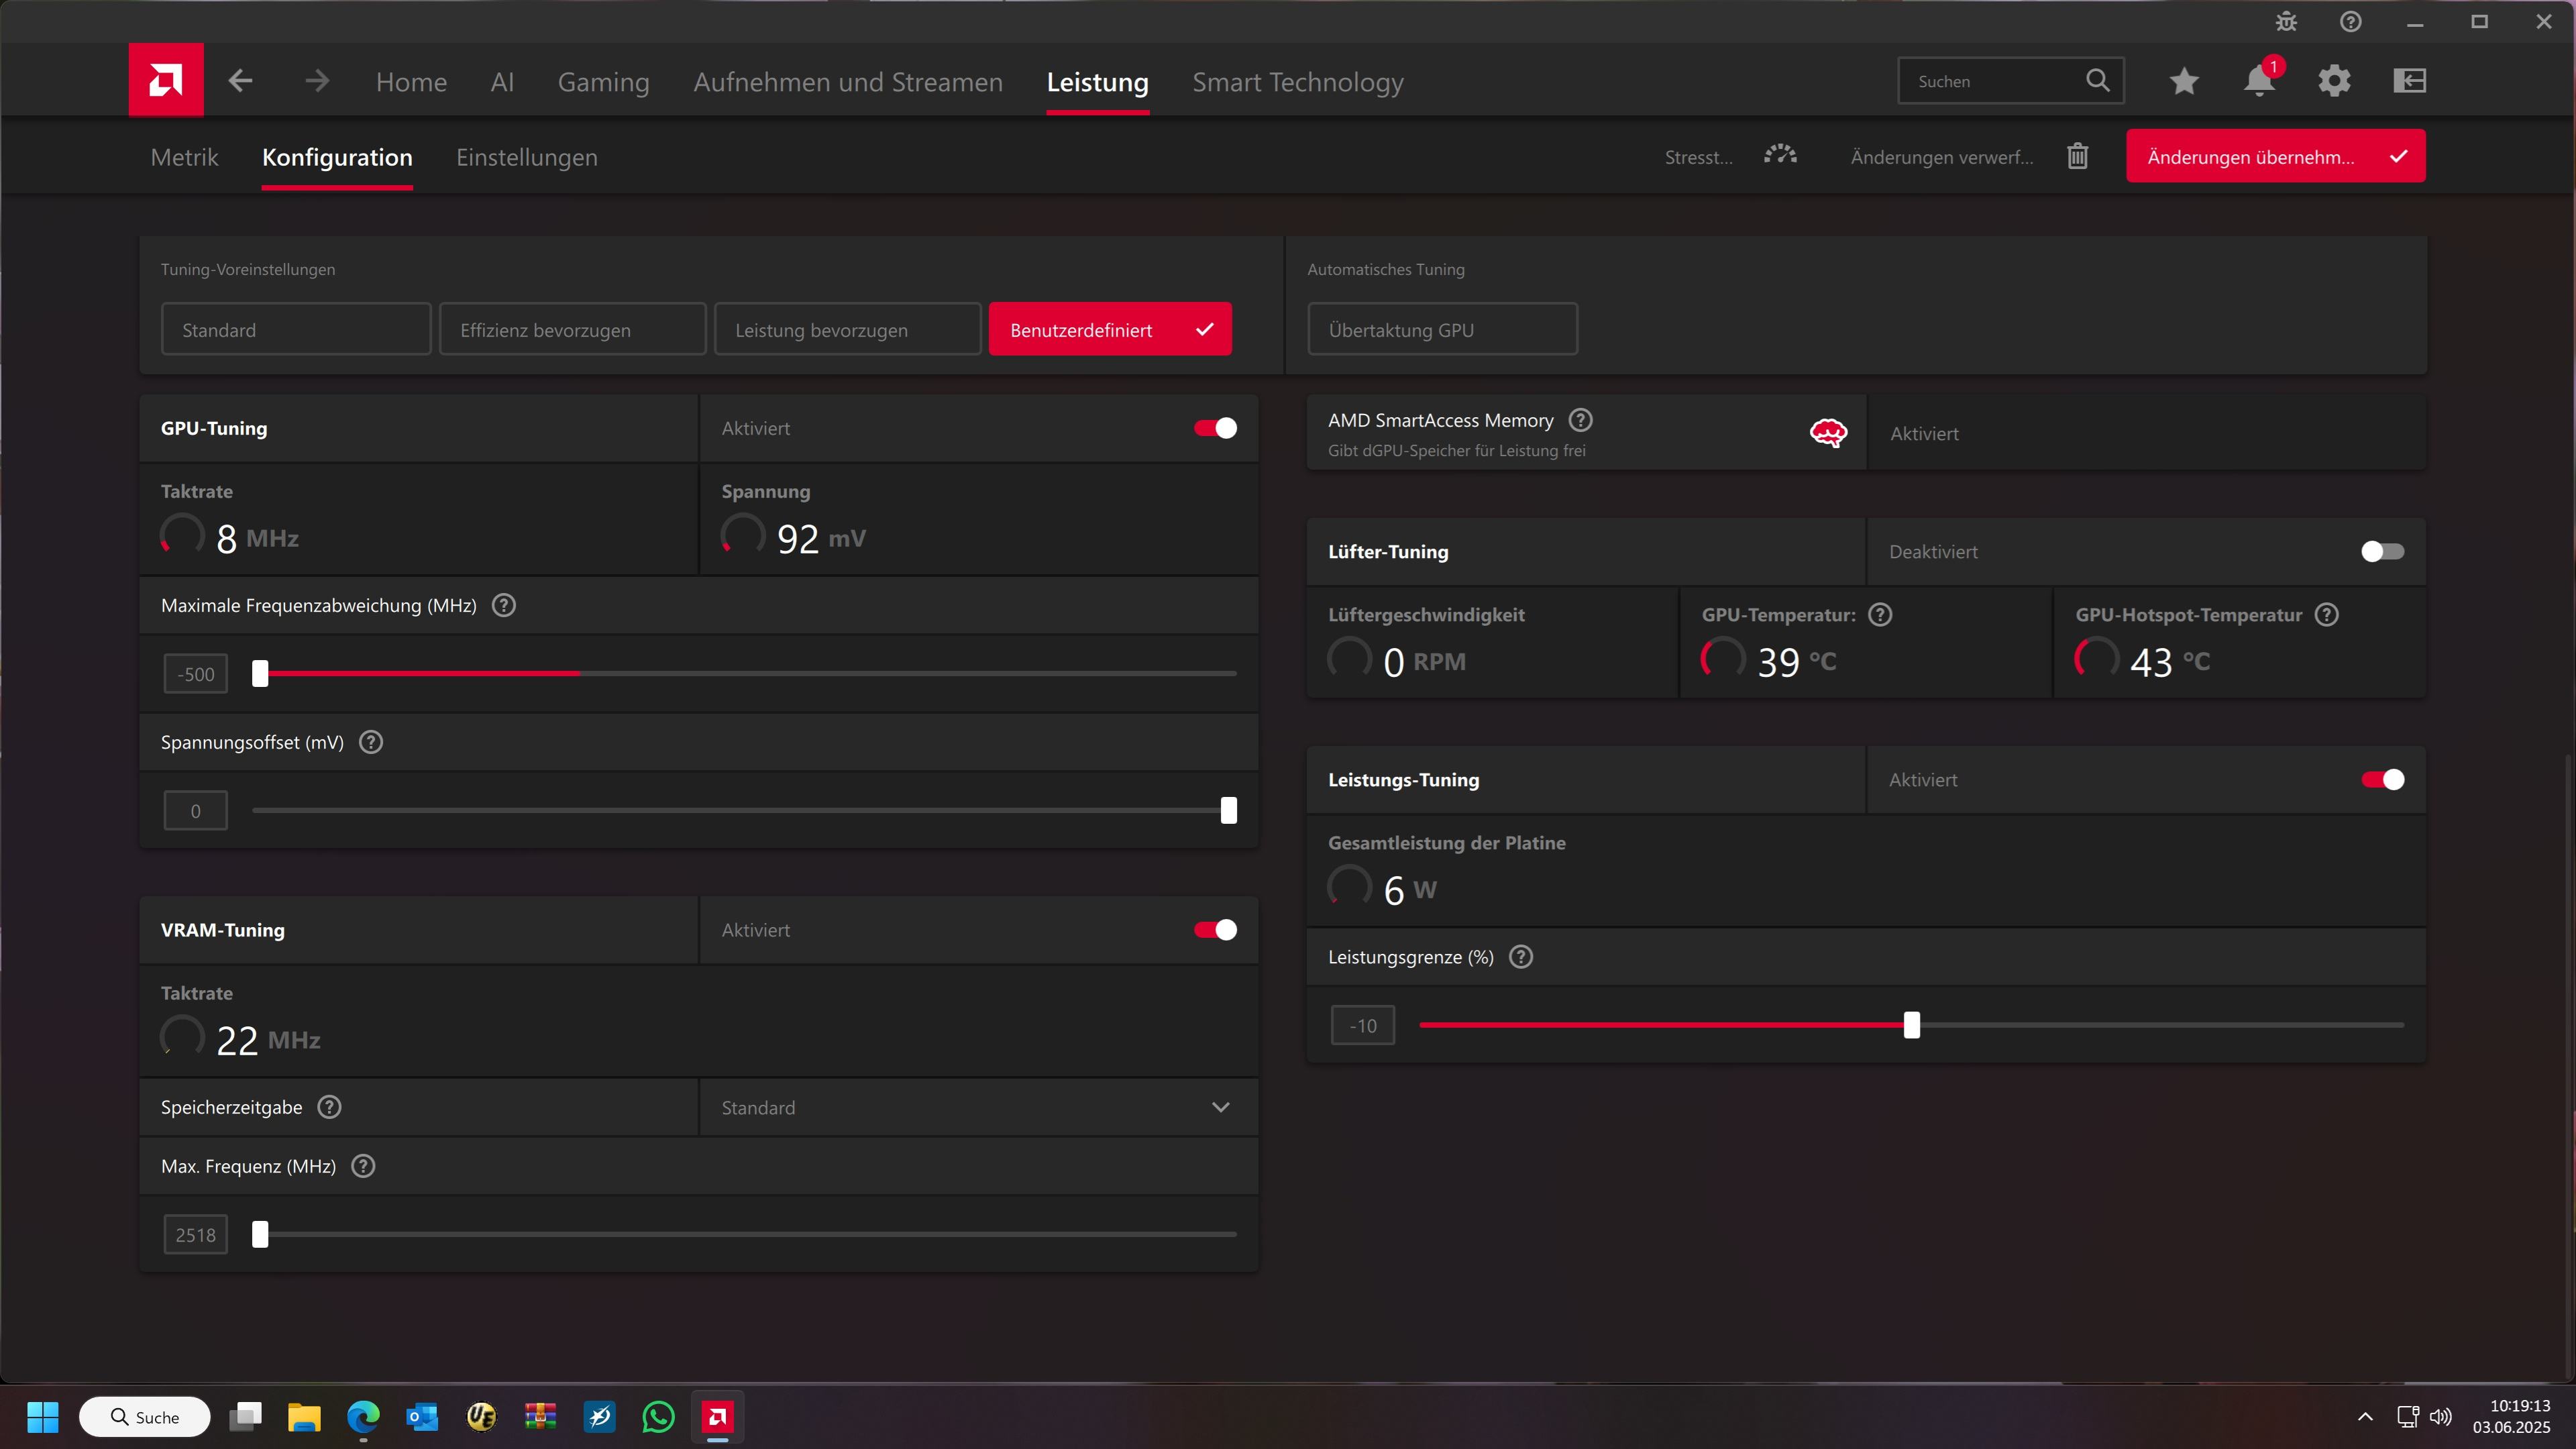Discard changes using the trash icon
Viewport: 2576px width, 1449px height.
tap(2078, 156)
